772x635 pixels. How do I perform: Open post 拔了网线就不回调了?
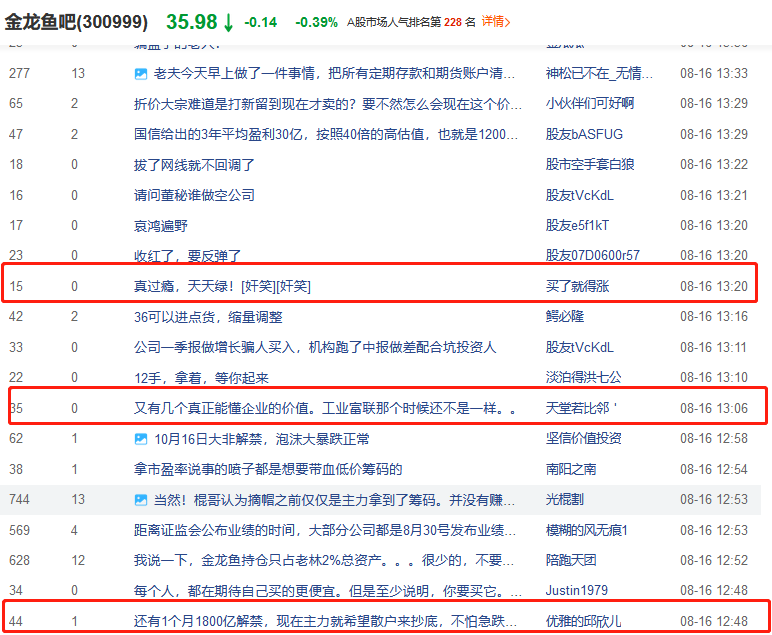194,164
